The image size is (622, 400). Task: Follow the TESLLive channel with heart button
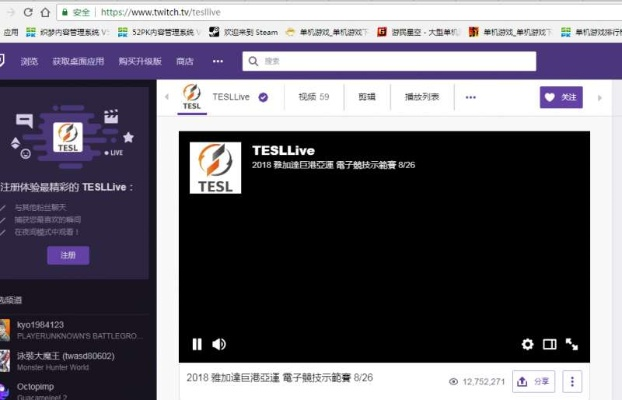pos(561,97)
